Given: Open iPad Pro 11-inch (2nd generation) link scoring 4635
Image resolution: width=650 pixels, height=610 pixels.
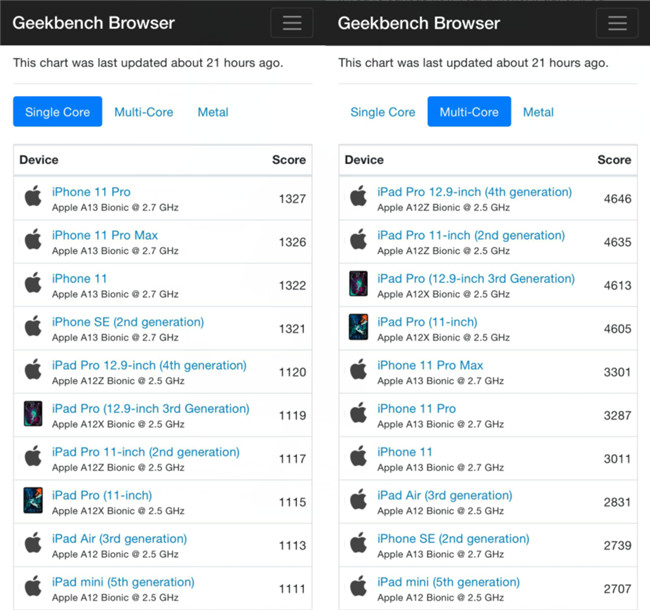Looking at the screenshot, I should coord(471,235).
